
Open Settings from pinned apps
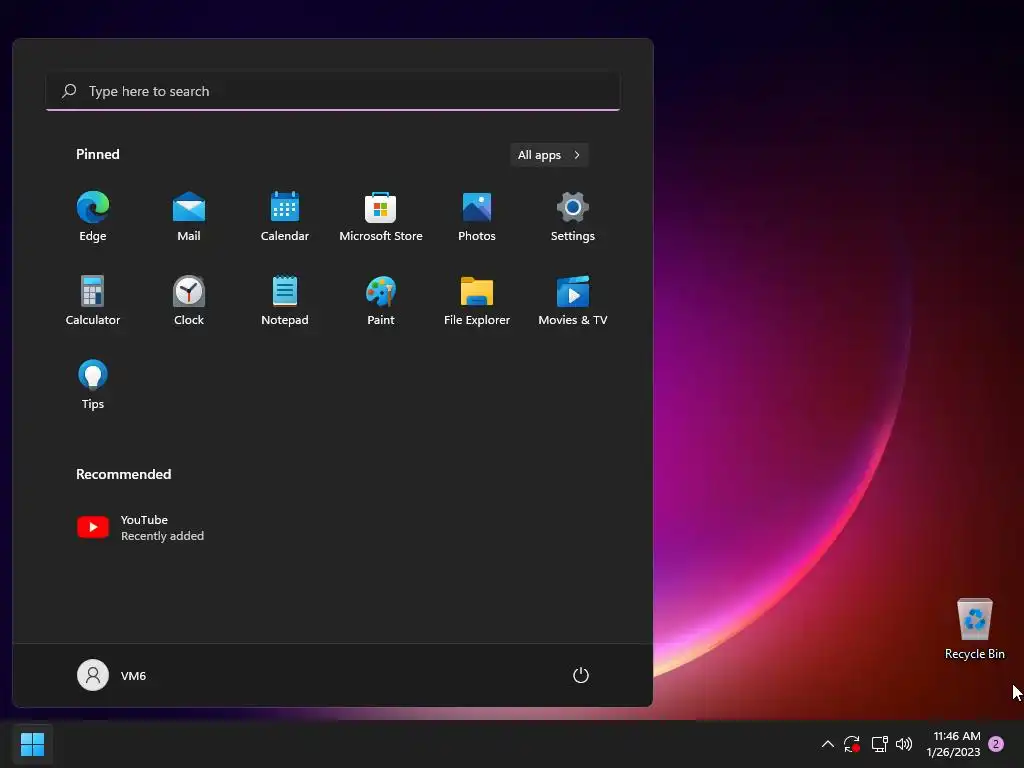[x=573, y=217]
